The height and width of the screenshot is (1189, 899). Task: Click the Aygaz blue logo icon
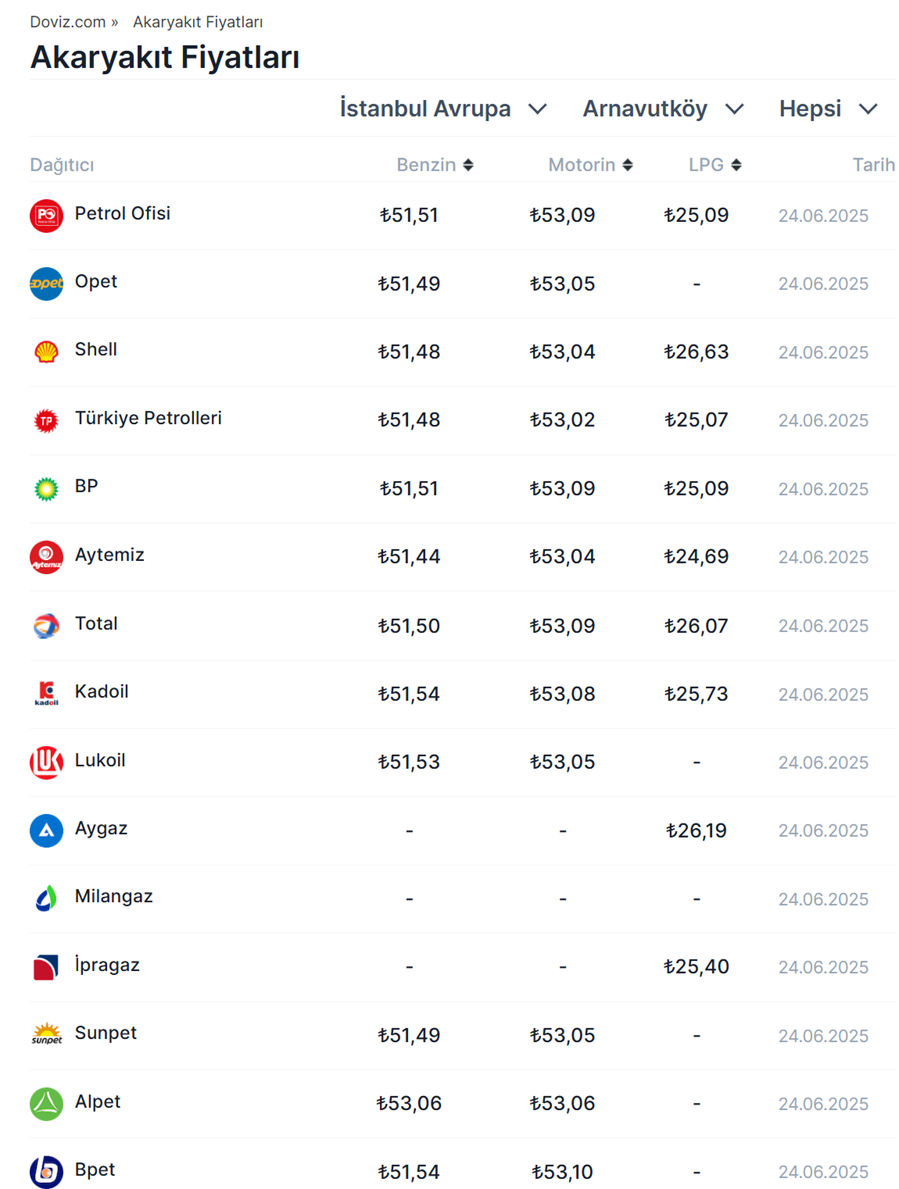(x=46, y=830)
